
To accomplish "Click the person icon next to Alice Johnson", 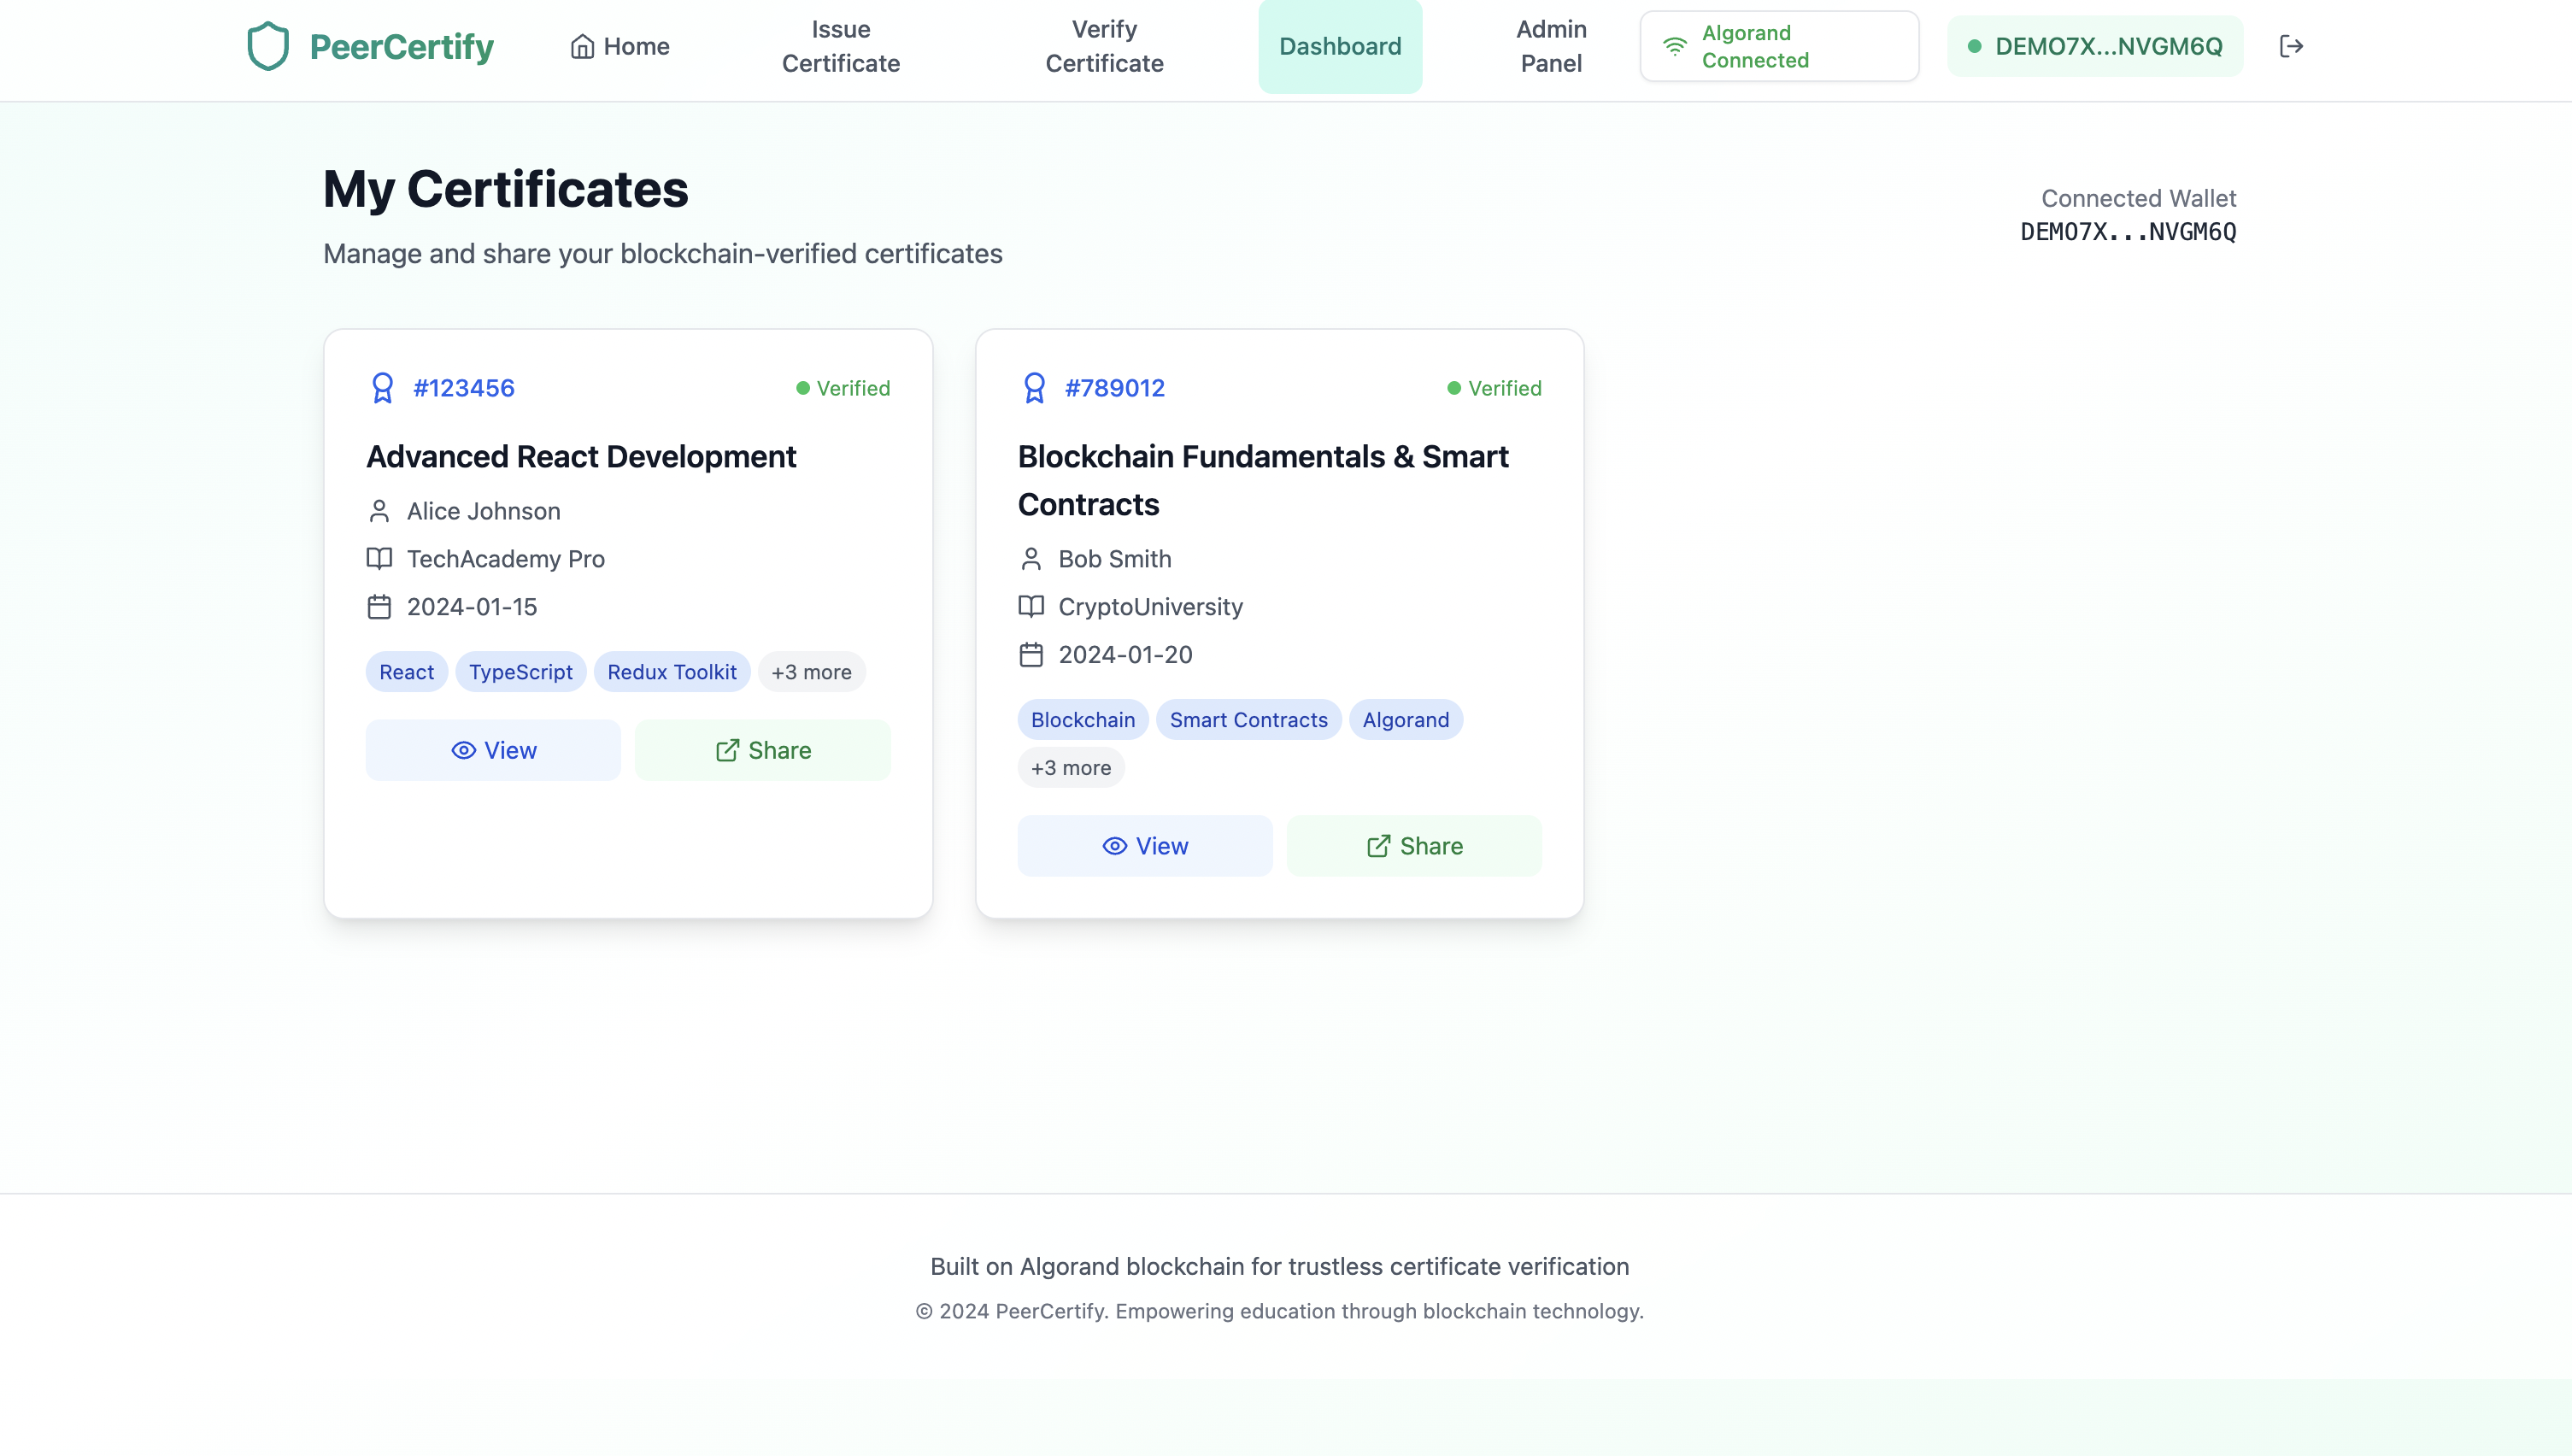I will (379, 511).
